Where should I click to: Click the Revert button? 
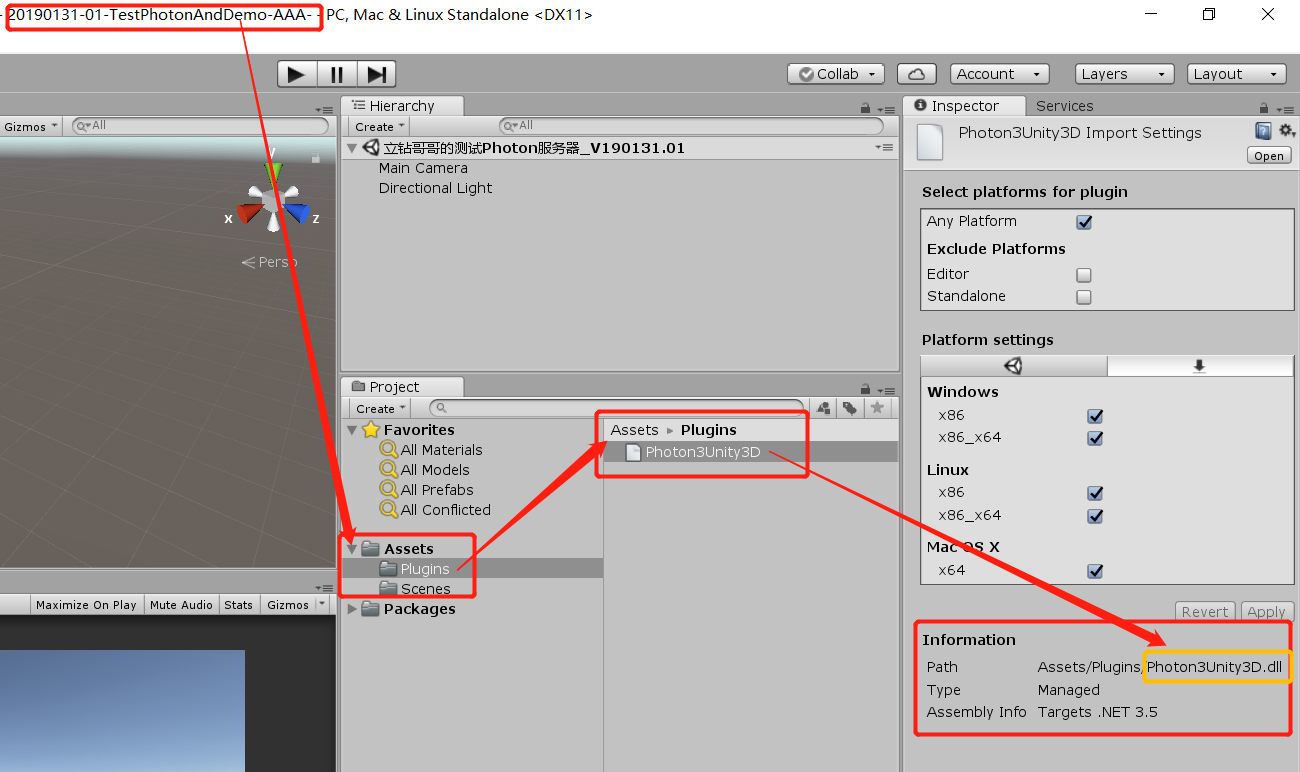point(1205,612)
